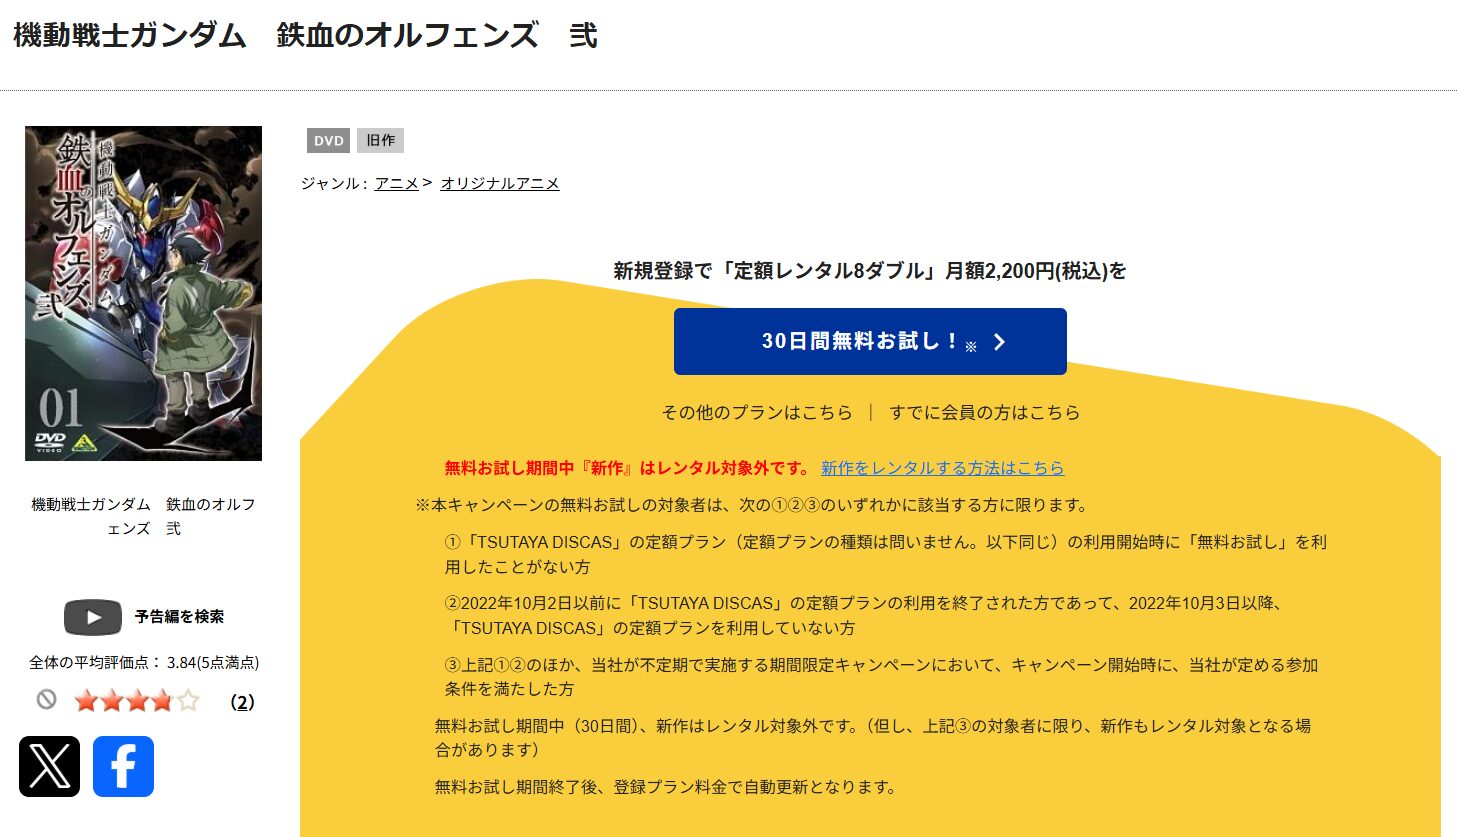Click the DVD format tag
This screenshot has width=1457, height=837.
pyautogui.click(x=329, y=141)
